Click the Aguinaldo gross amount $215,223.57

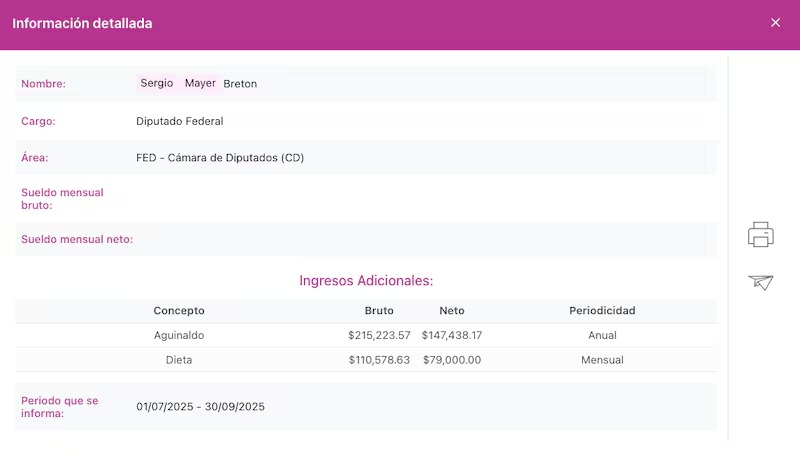tap(379, 336)
